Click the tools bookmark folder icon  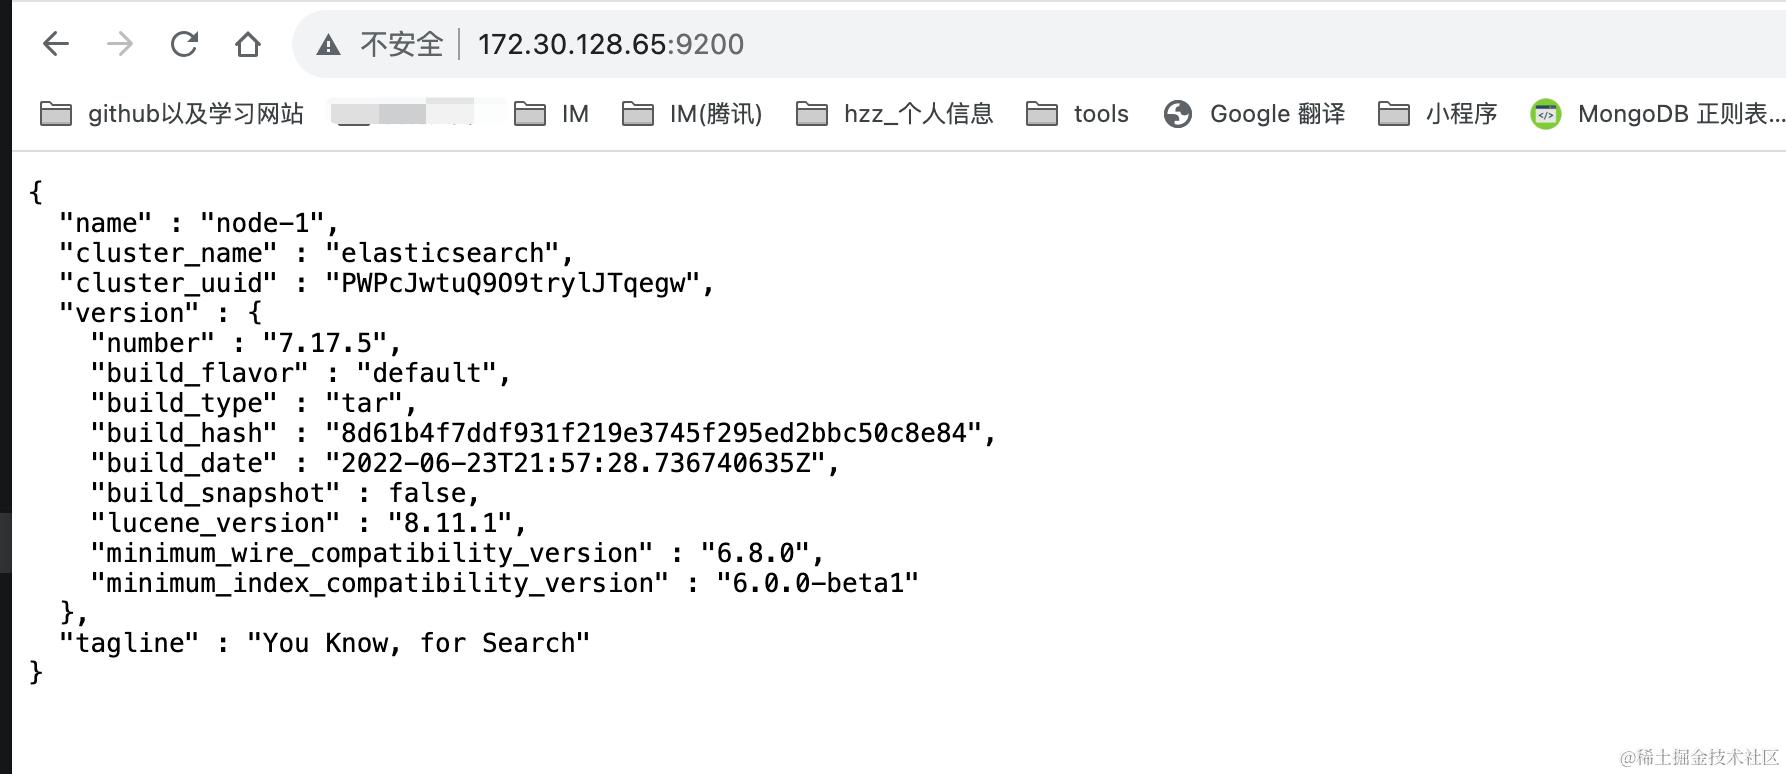pyautogui.click(x=1042, y=114)
